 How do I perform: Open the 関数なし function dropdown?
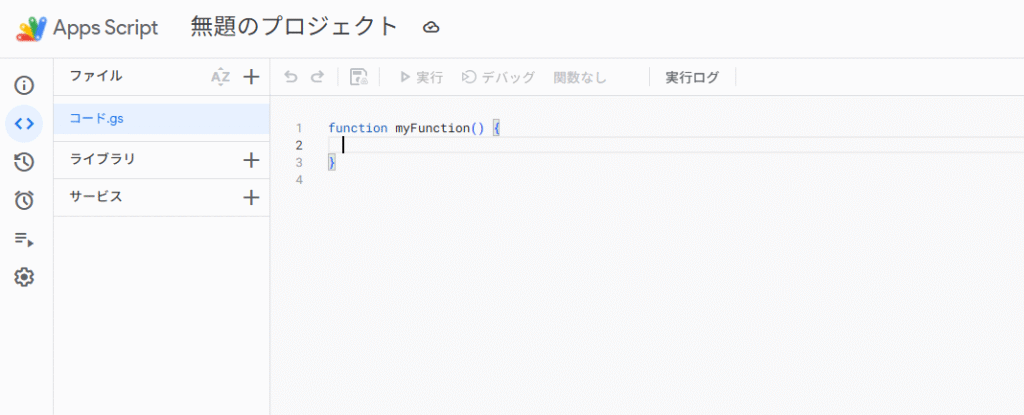[580, 77]
